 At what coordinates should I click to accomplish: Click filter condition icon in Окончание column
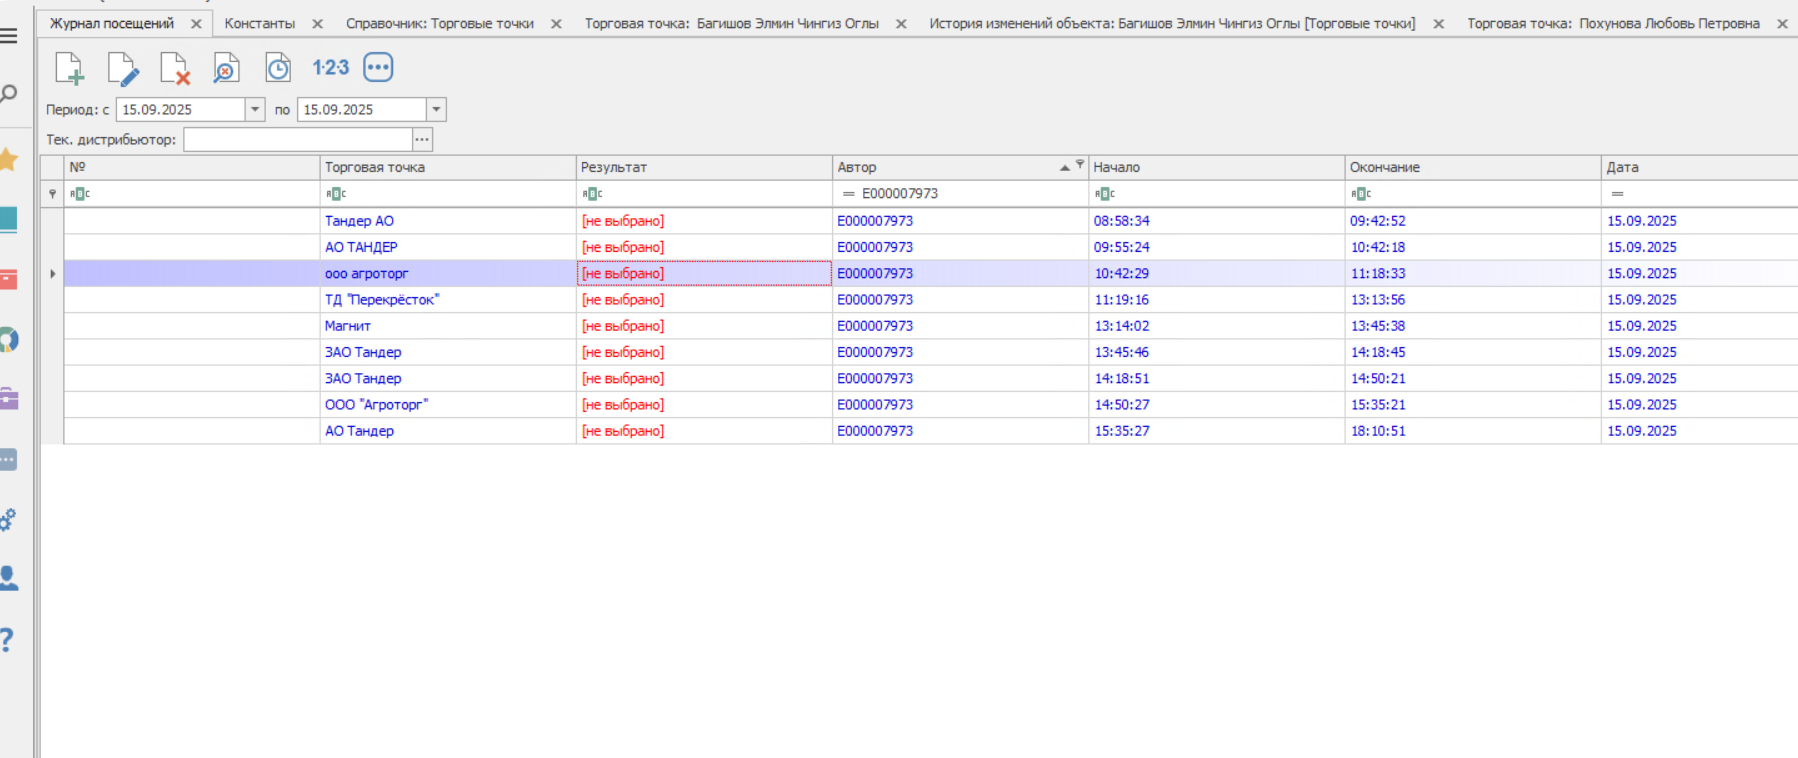pos(1360,194)
